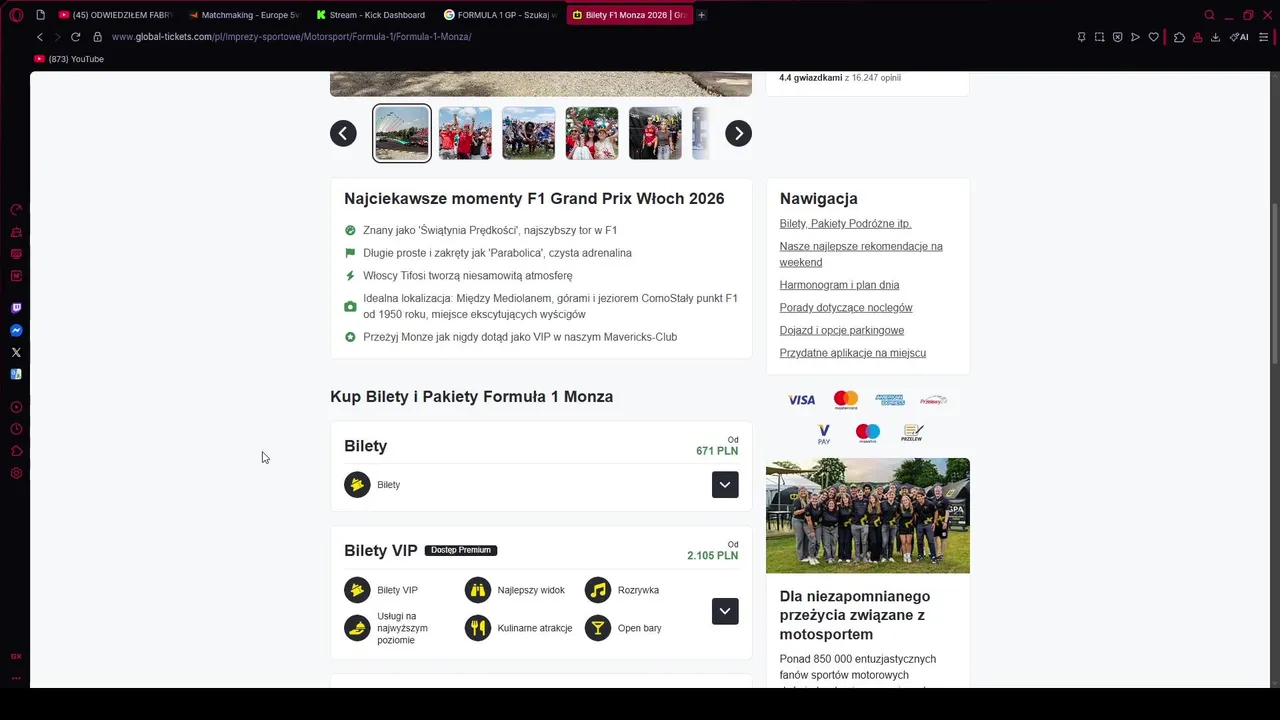Select the fifth gallery thumbnail
This screenshot has height=720, width=1280.
click(x=655, y=133)
